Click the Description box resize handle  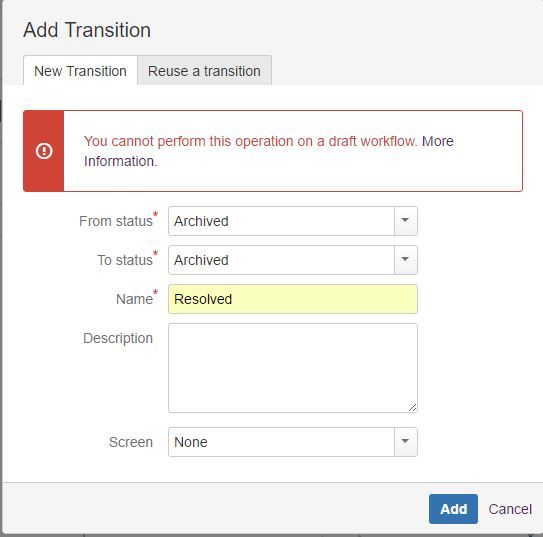click(412, 408)
